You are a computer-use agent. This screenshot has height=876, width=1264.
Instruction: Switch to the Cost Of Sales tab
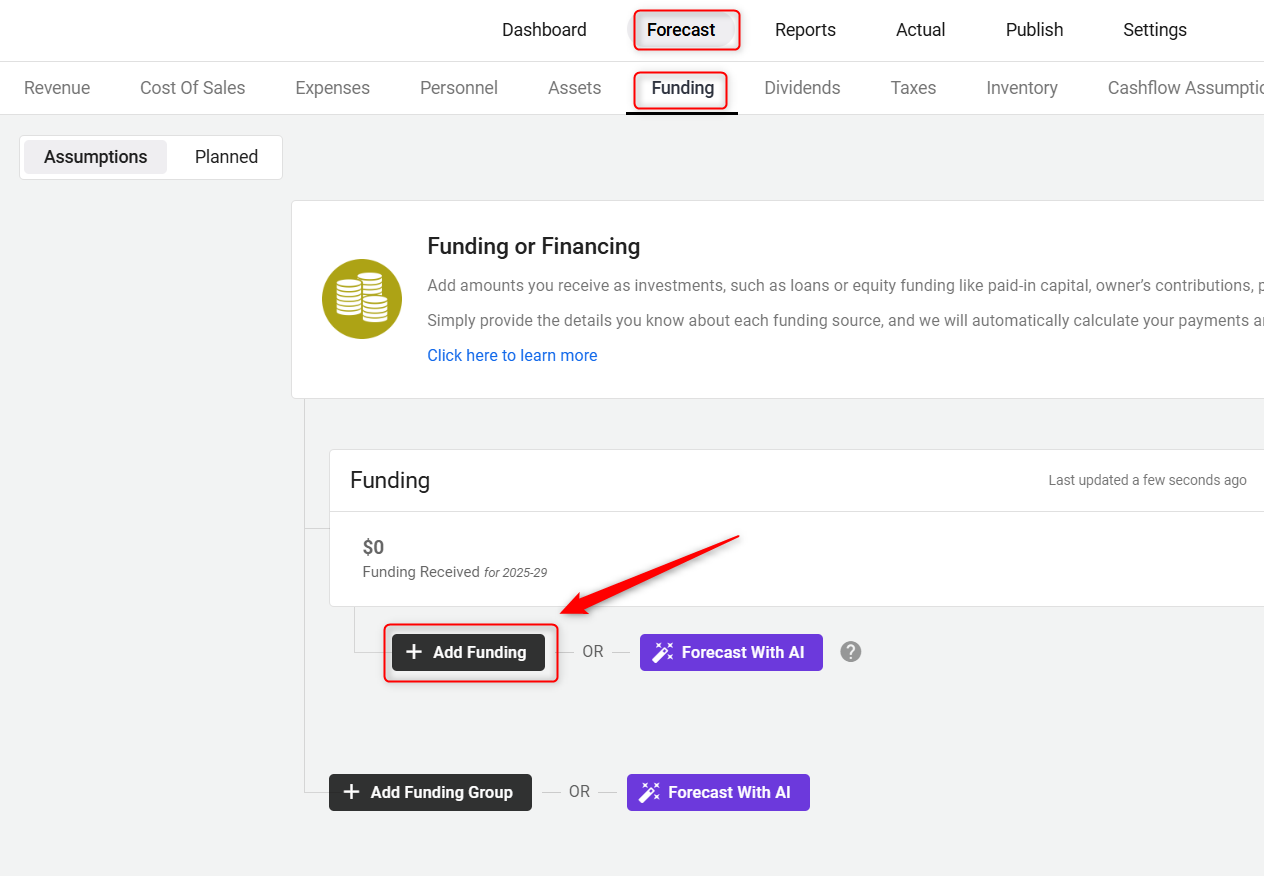(193, 88)
